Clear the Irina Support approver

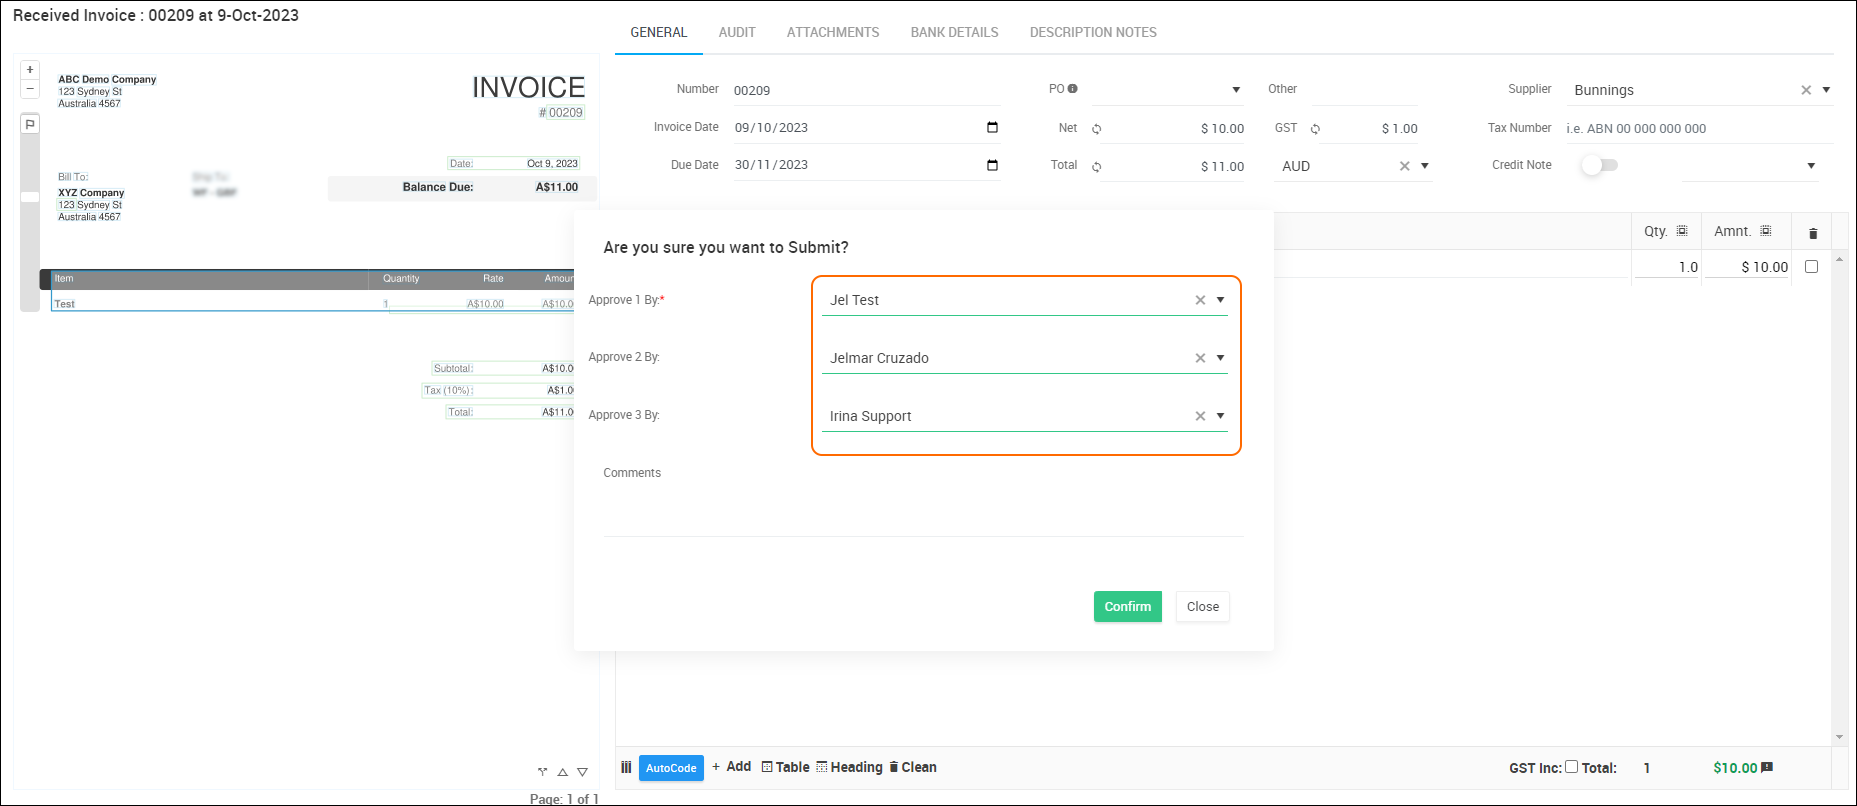1200,416
